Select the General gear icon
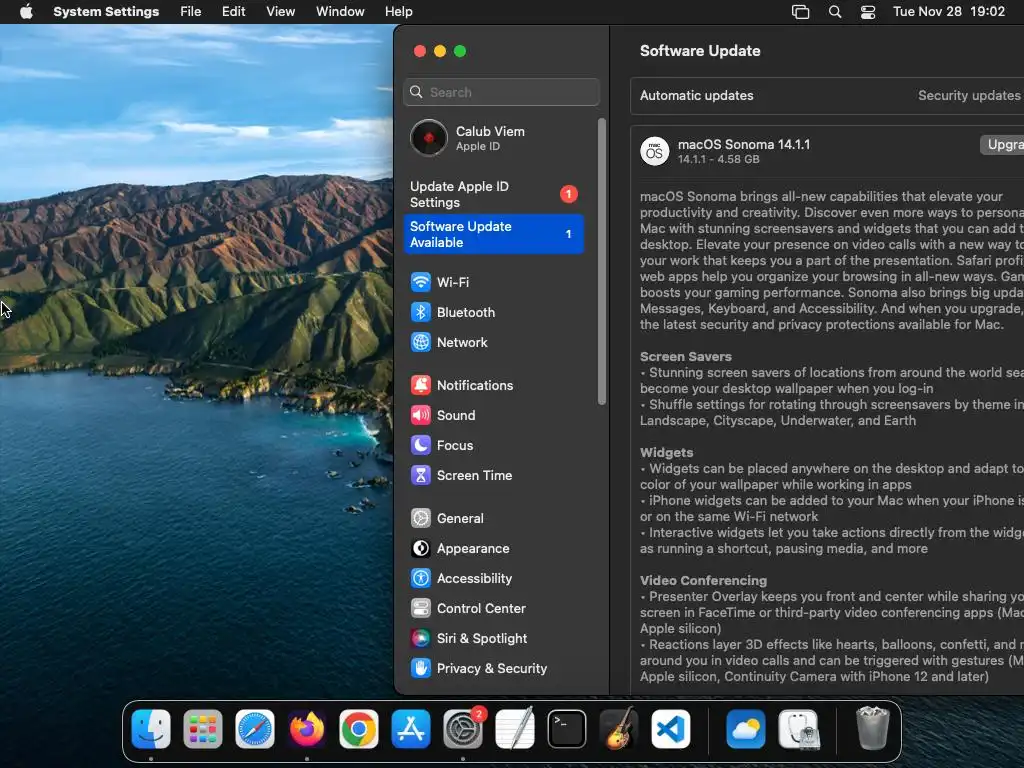 (421, 519)
